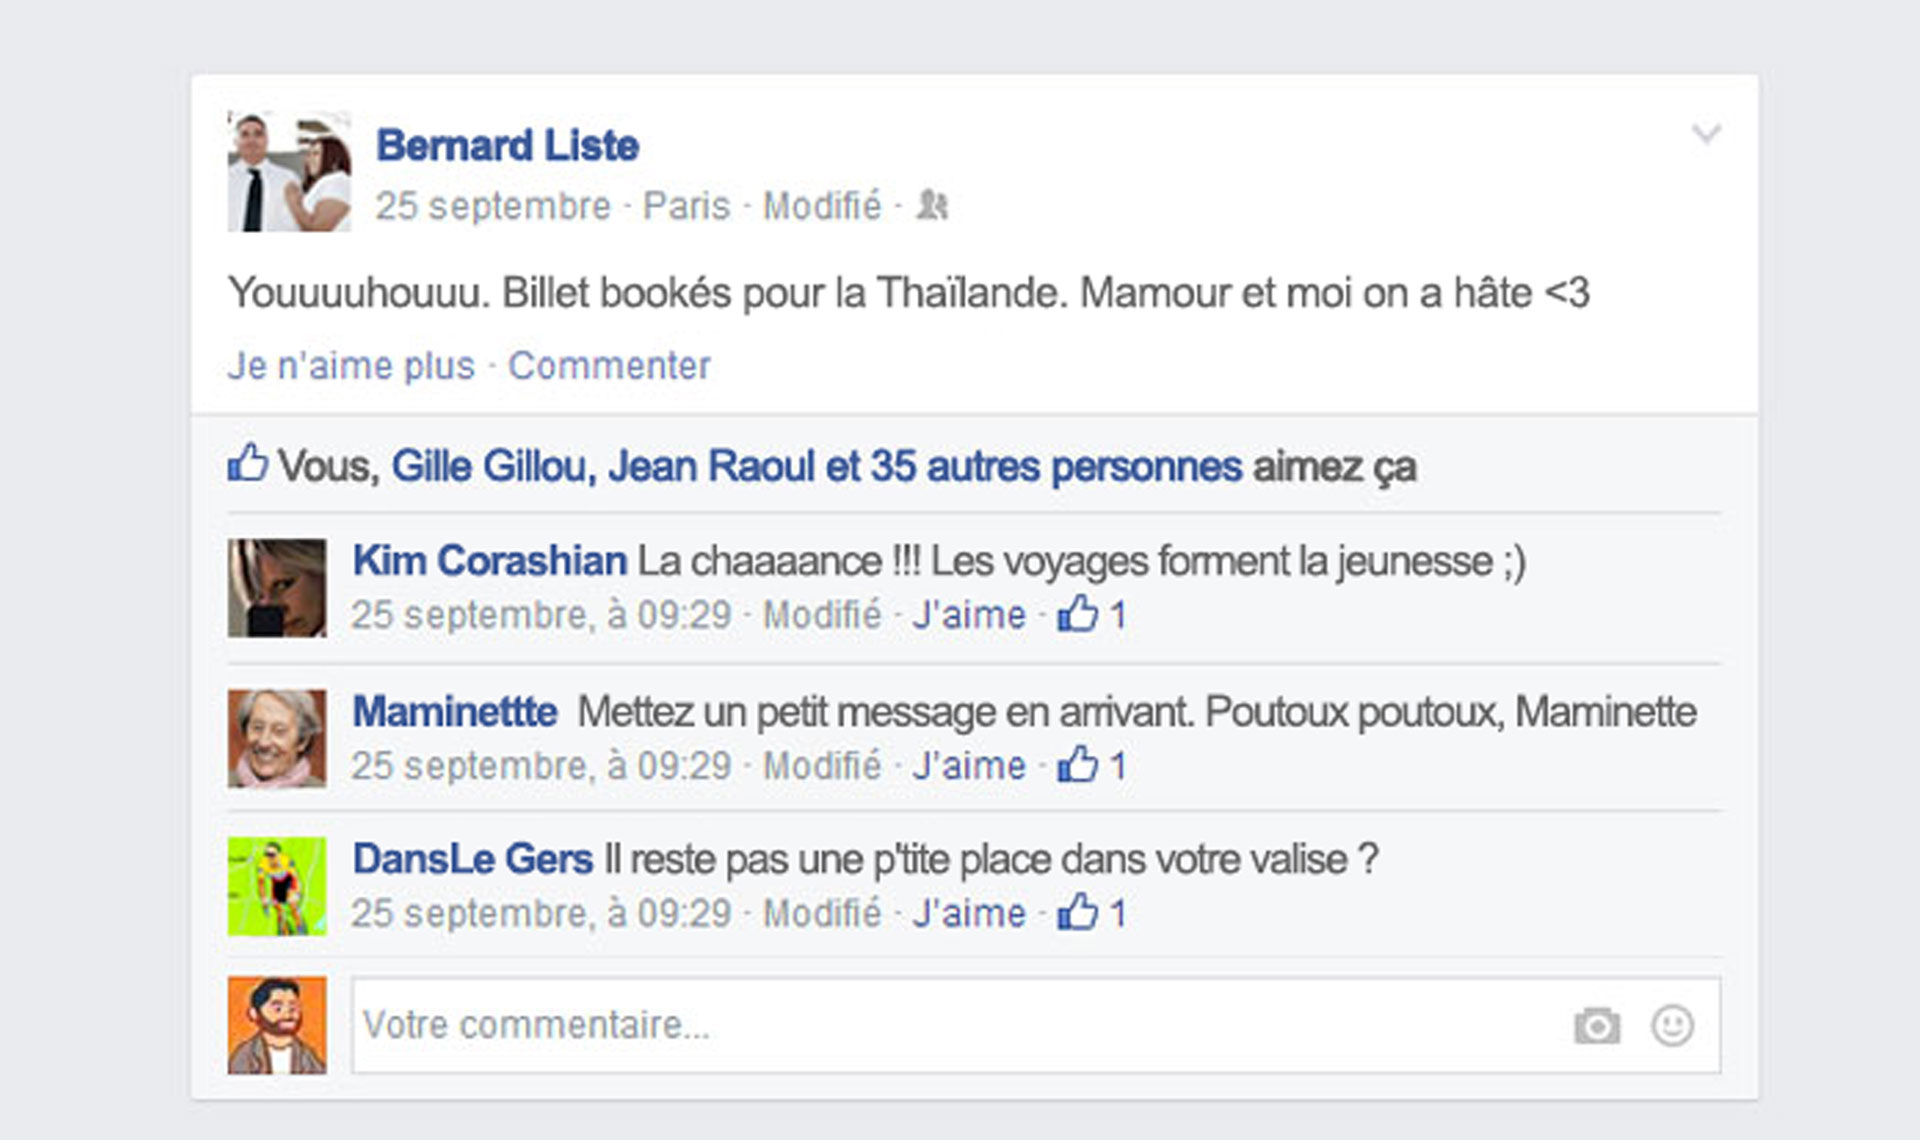Click the friends audience icon beside Modifié

[x=932, y=205]
